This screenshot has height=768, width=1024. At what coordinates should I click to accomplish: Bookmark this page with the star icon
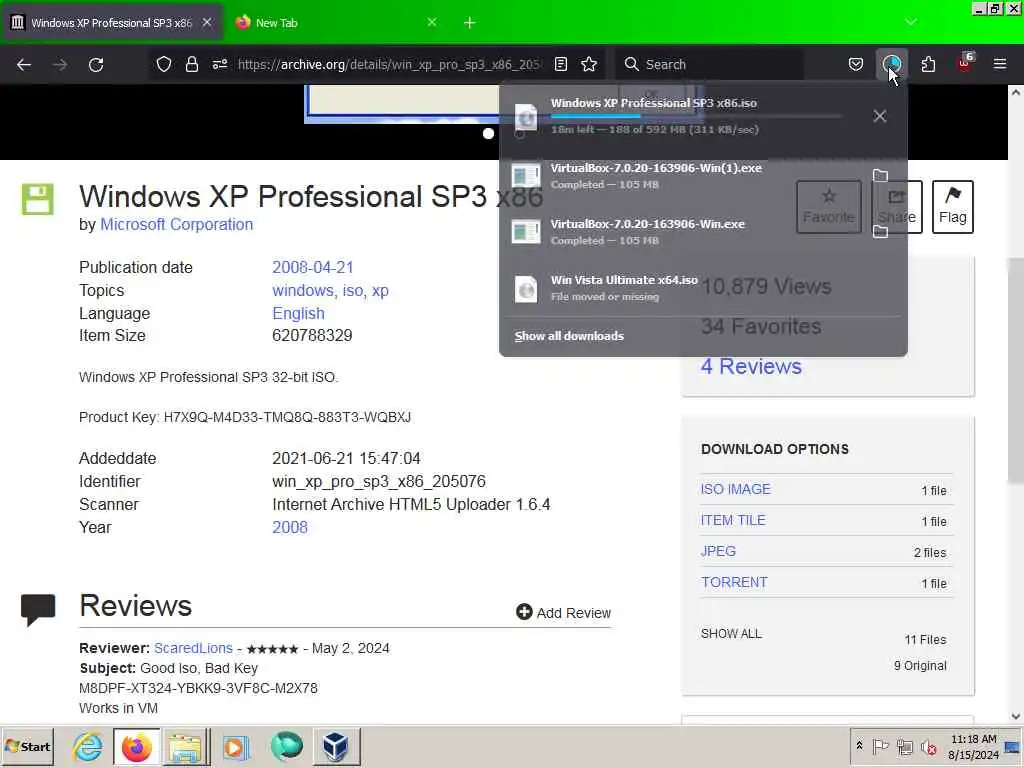tap(589, 64)
